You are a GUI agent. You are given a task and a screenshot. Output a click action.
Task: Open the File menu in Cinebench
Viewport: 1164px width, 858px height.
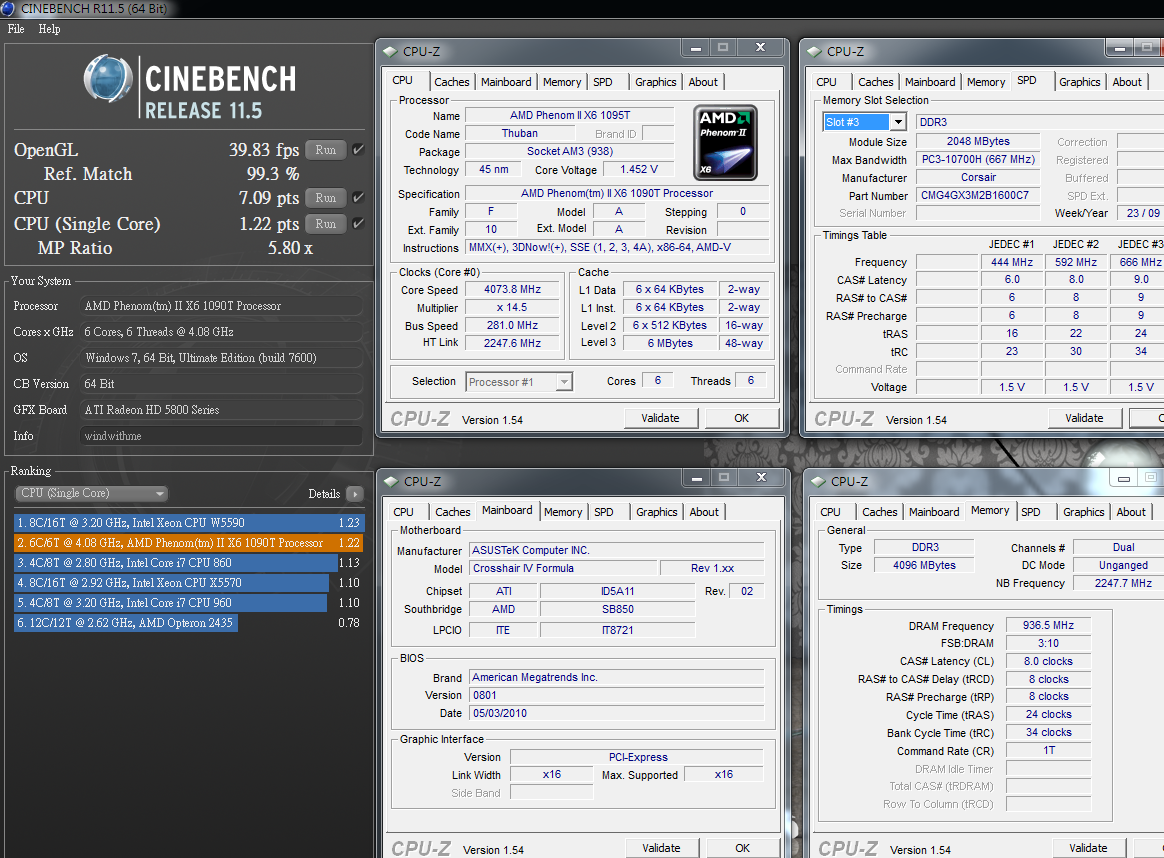pos(16,29)
